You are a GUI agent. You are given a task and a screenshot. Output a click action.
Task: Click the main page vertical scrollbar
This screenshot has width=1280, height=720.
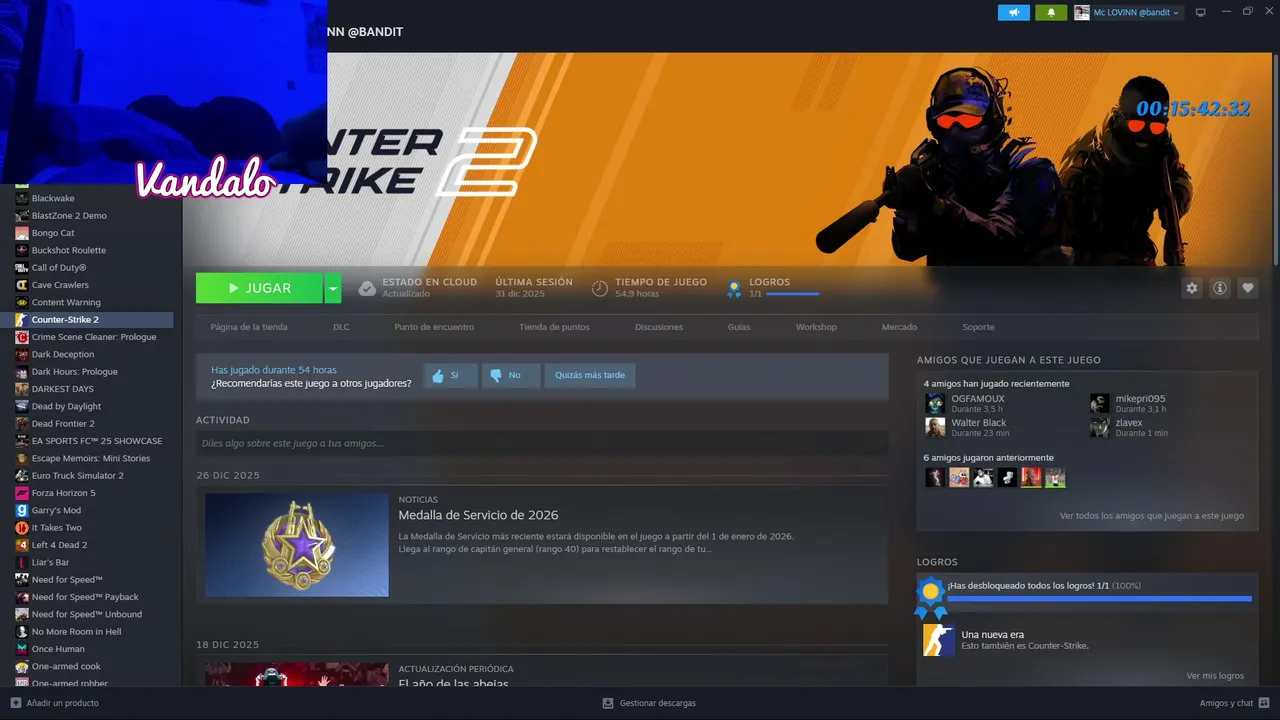[1275, 160]
